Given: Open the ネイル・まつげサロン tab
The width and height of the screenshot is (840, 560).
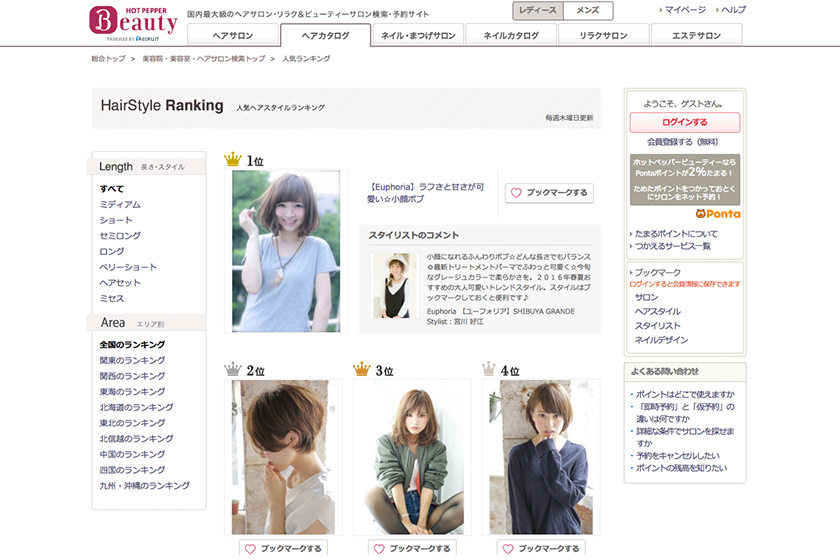Looking at the screenshot, I should pyautogui.click(x=418, y=35).
